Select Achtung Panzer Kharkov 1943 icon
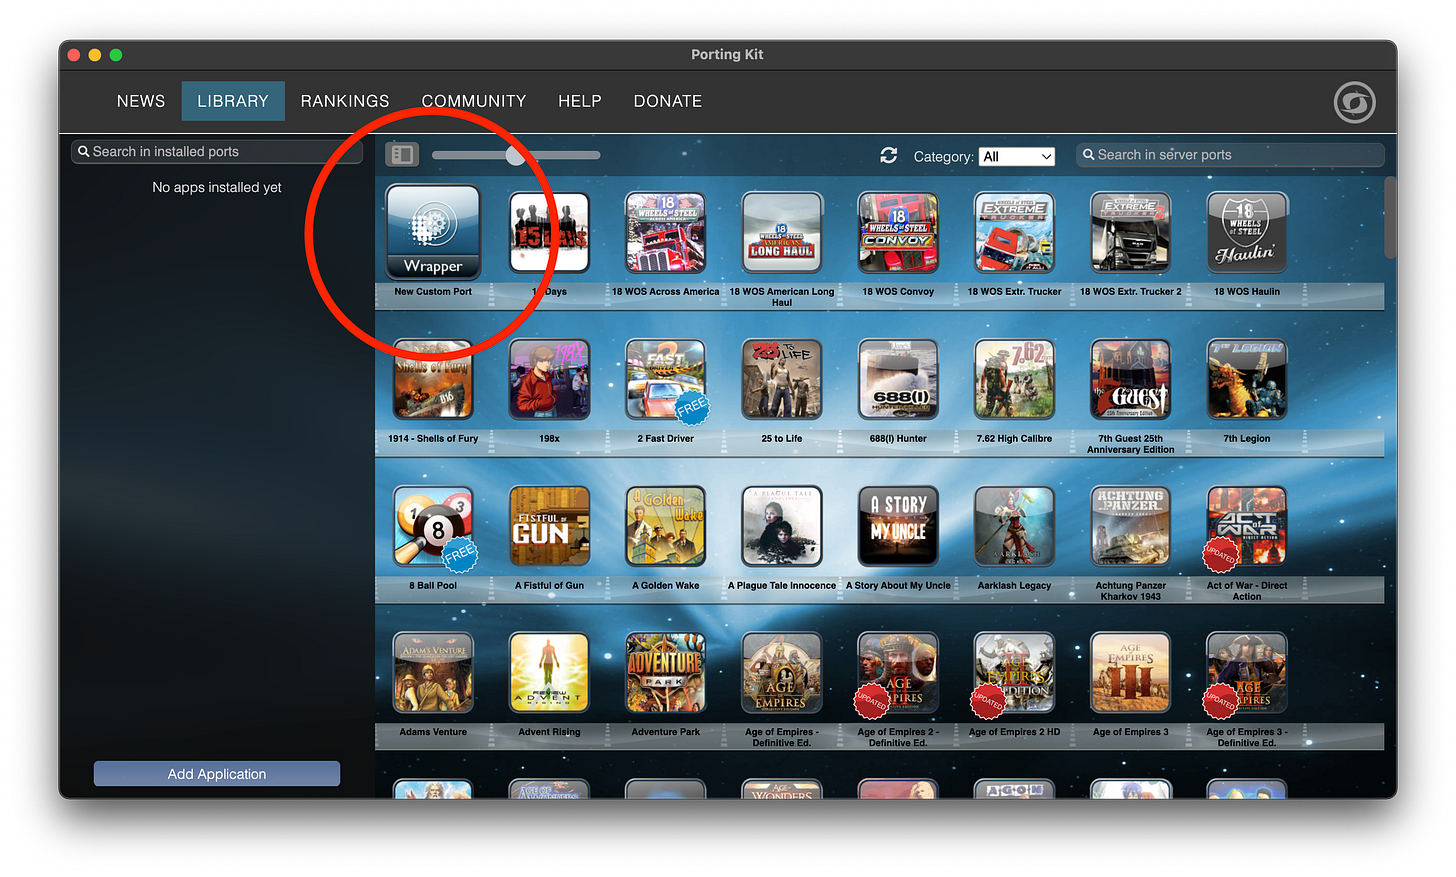1456x877 pixels. coord(1130,526)
